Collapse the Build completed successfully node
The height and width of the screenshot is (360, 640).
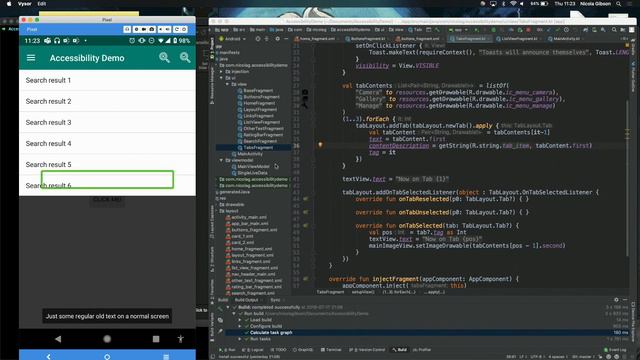click(x=228, y=307)
